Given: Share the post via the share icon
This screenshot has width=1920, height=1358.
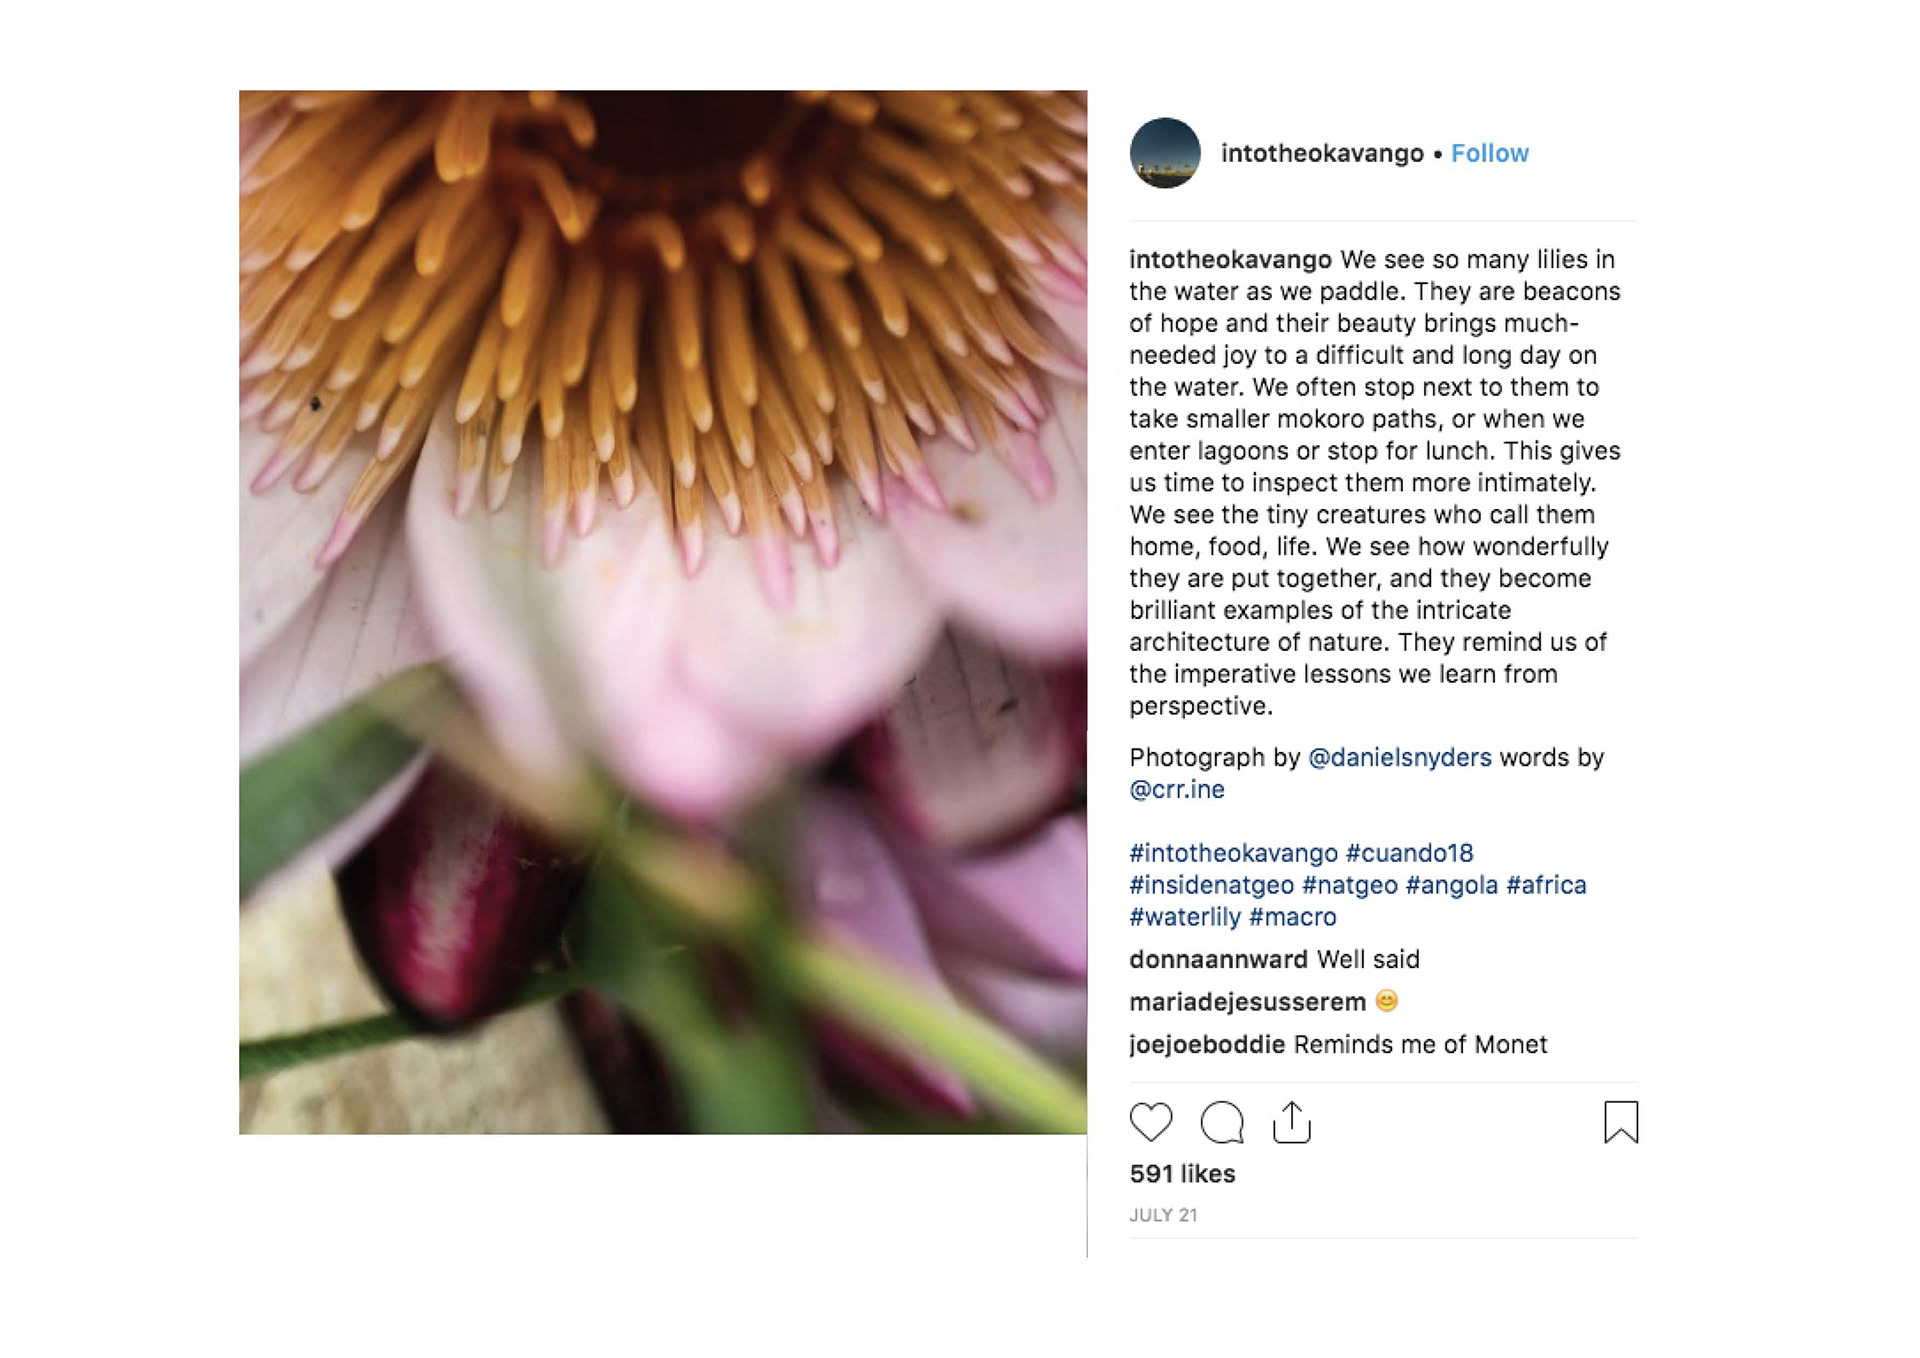Looking at the screenshot, I should [1291, 1122].
